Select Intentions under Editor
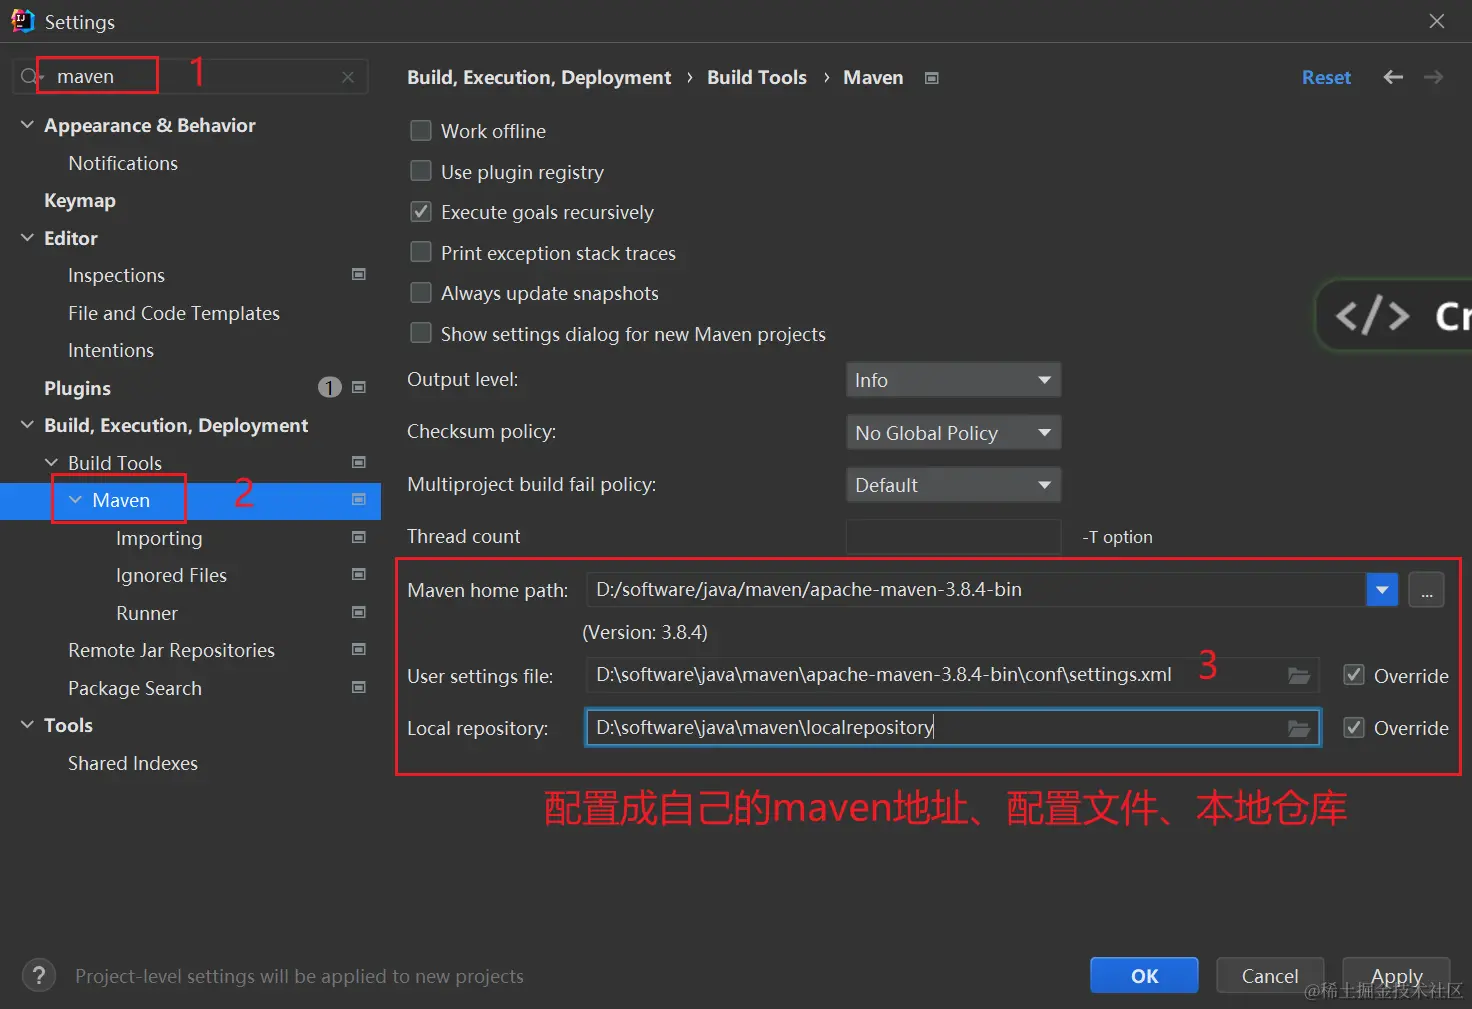This screenshot has width=1472, height=1009. [111, 350]
